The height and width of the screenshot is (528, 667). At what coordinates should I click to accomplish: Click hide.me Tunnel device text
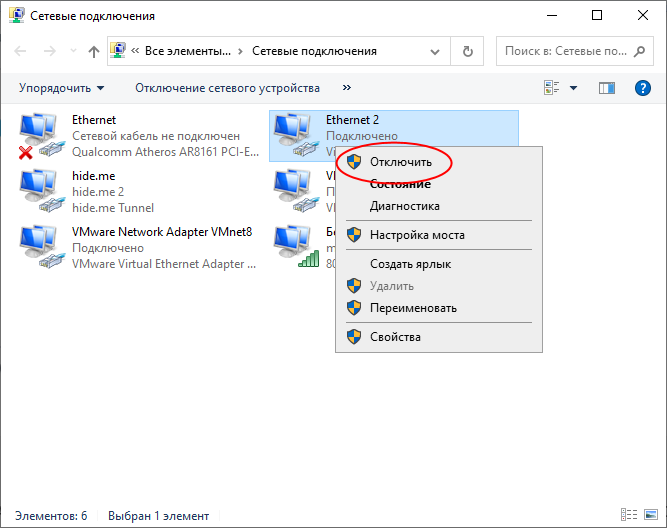[113, 208]
